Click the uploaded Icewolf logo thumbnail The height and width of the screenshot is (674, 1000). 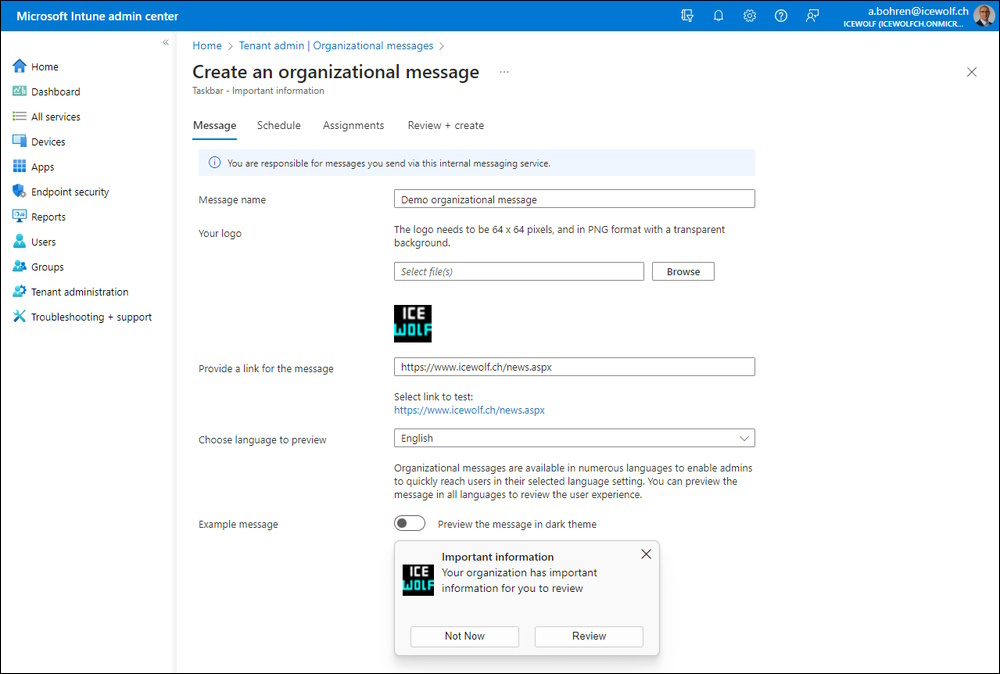tap(413, 323)
